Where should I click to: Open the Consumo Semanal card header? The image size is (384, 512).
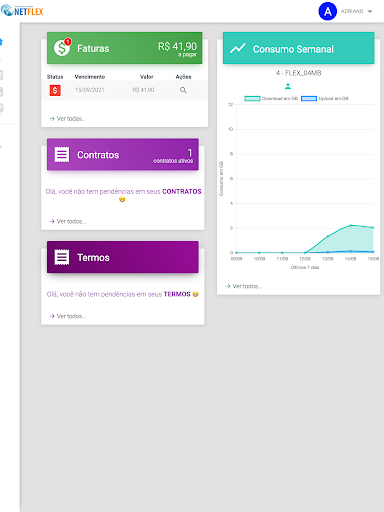(x=299, y=48)
